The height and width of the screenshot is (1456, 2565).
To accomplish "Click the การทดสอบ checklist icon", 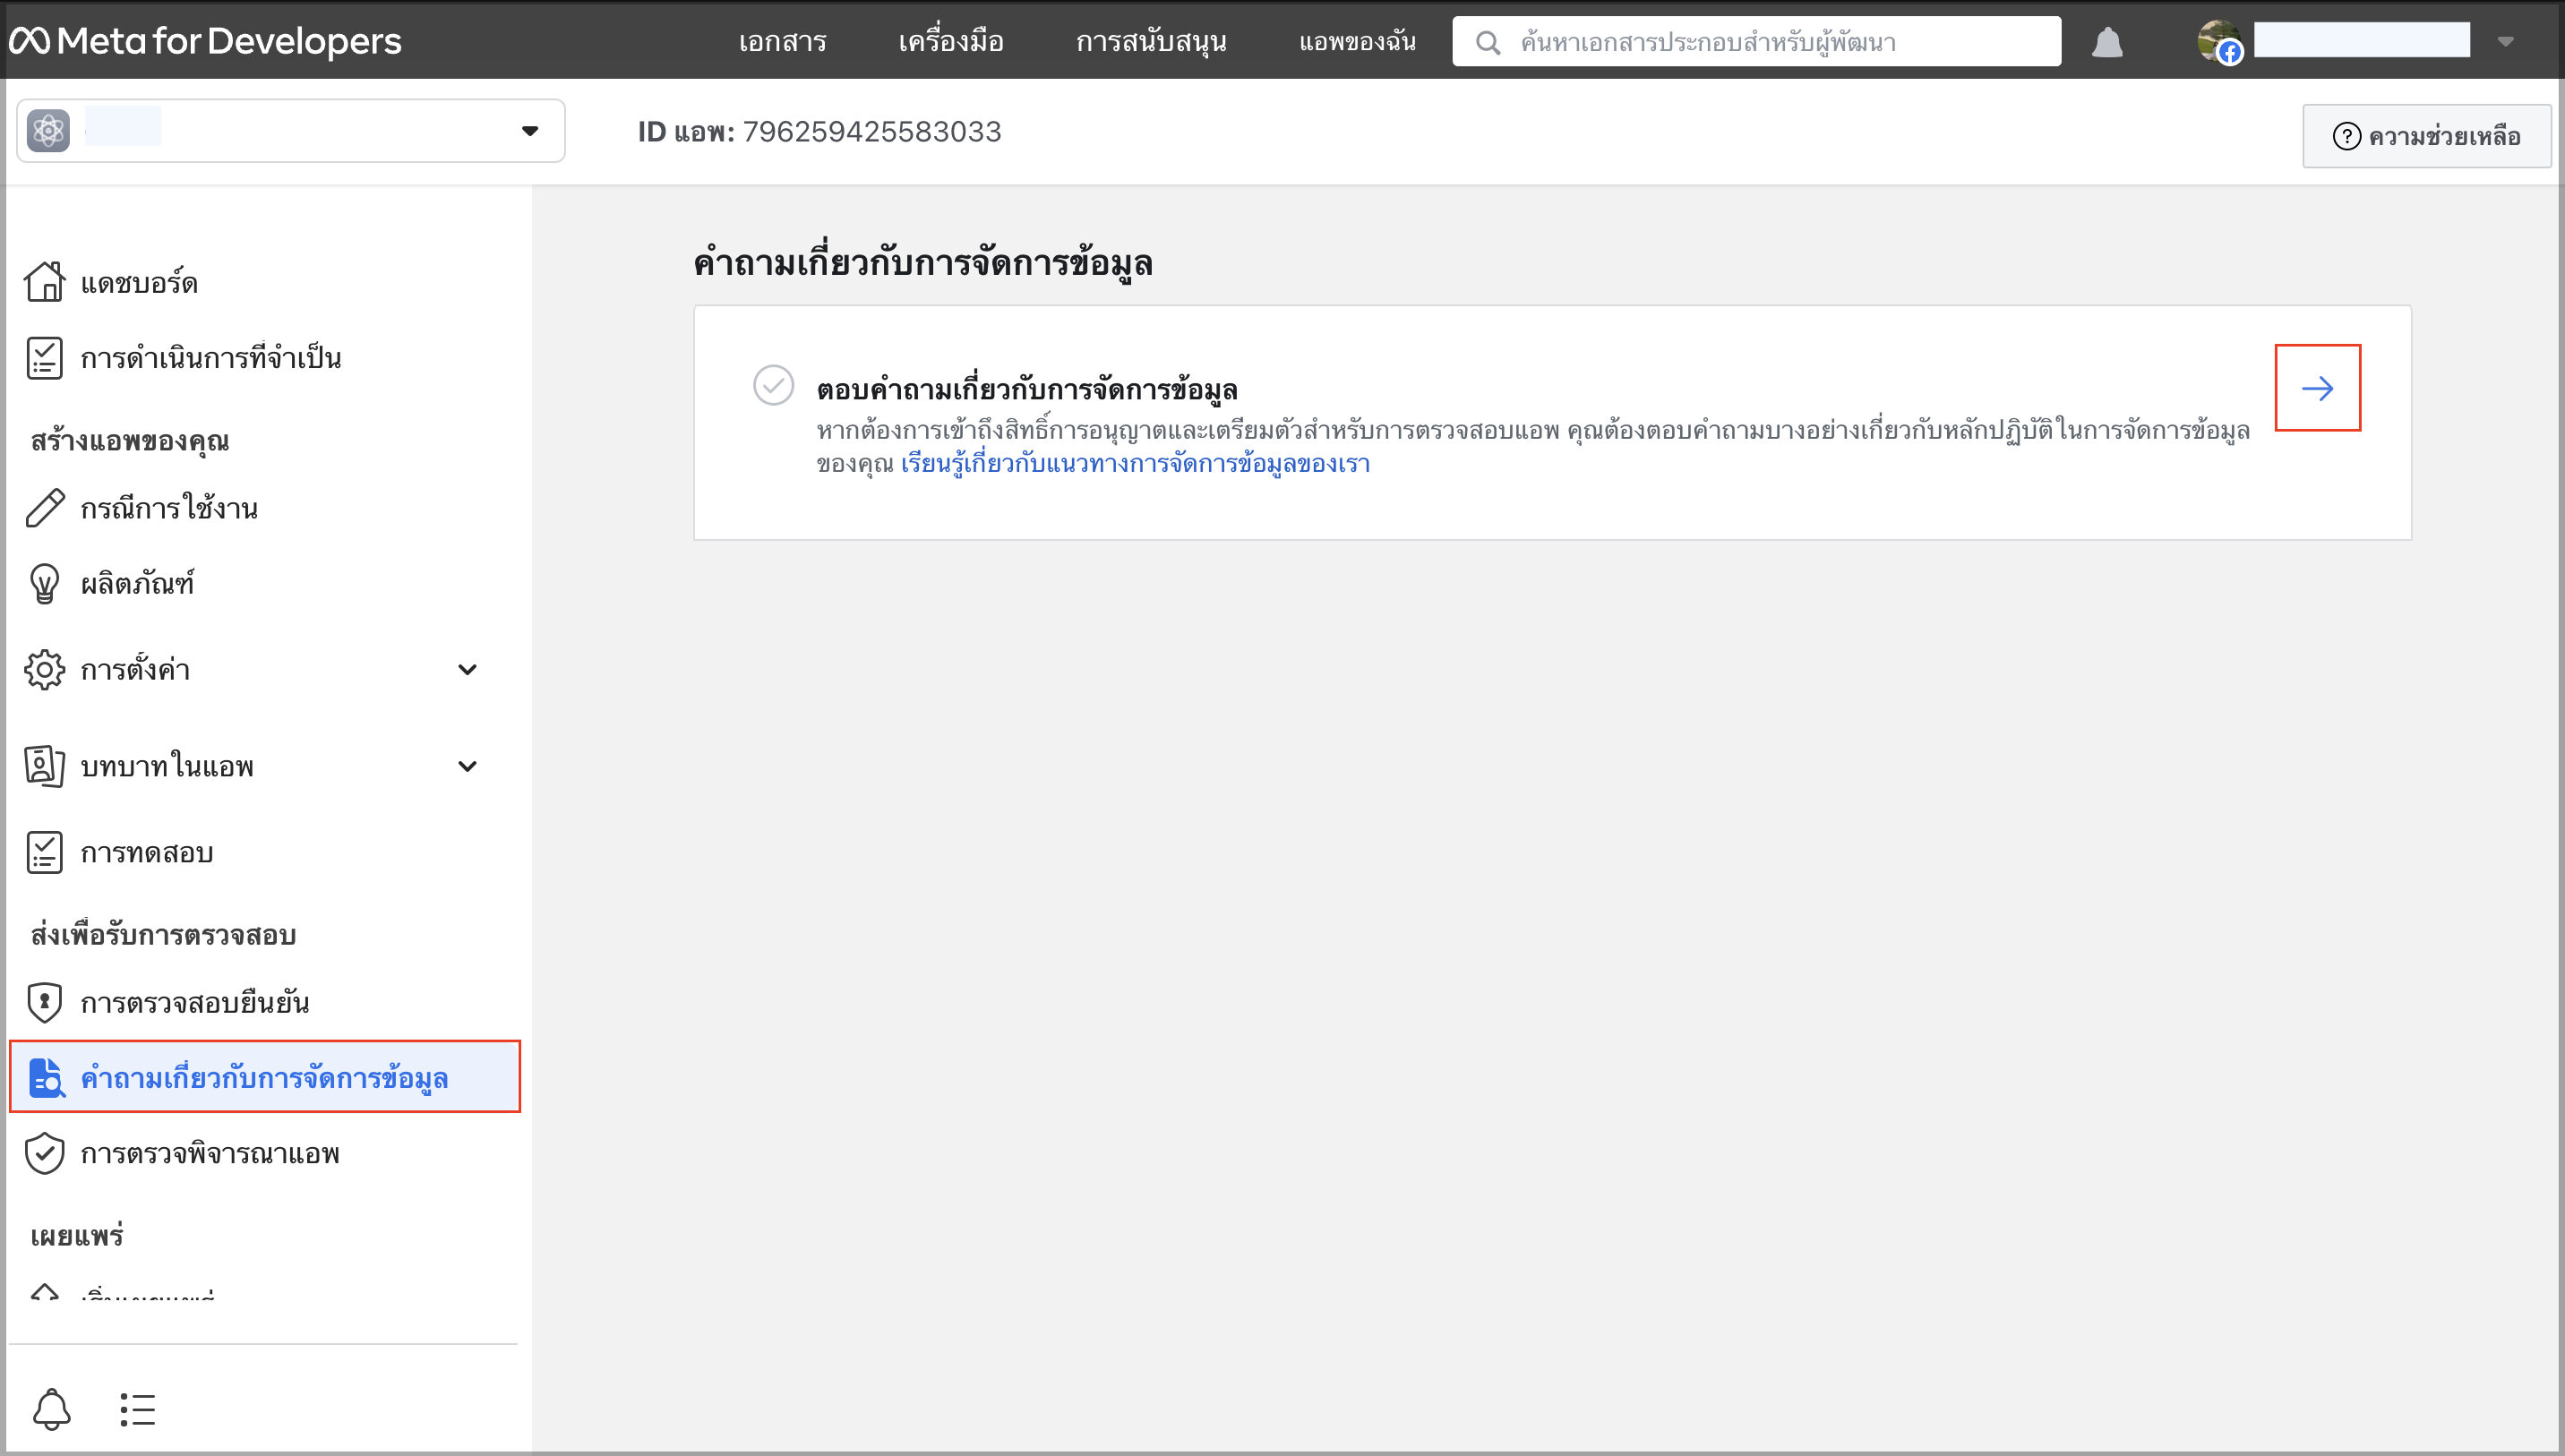I will (45, 853).
